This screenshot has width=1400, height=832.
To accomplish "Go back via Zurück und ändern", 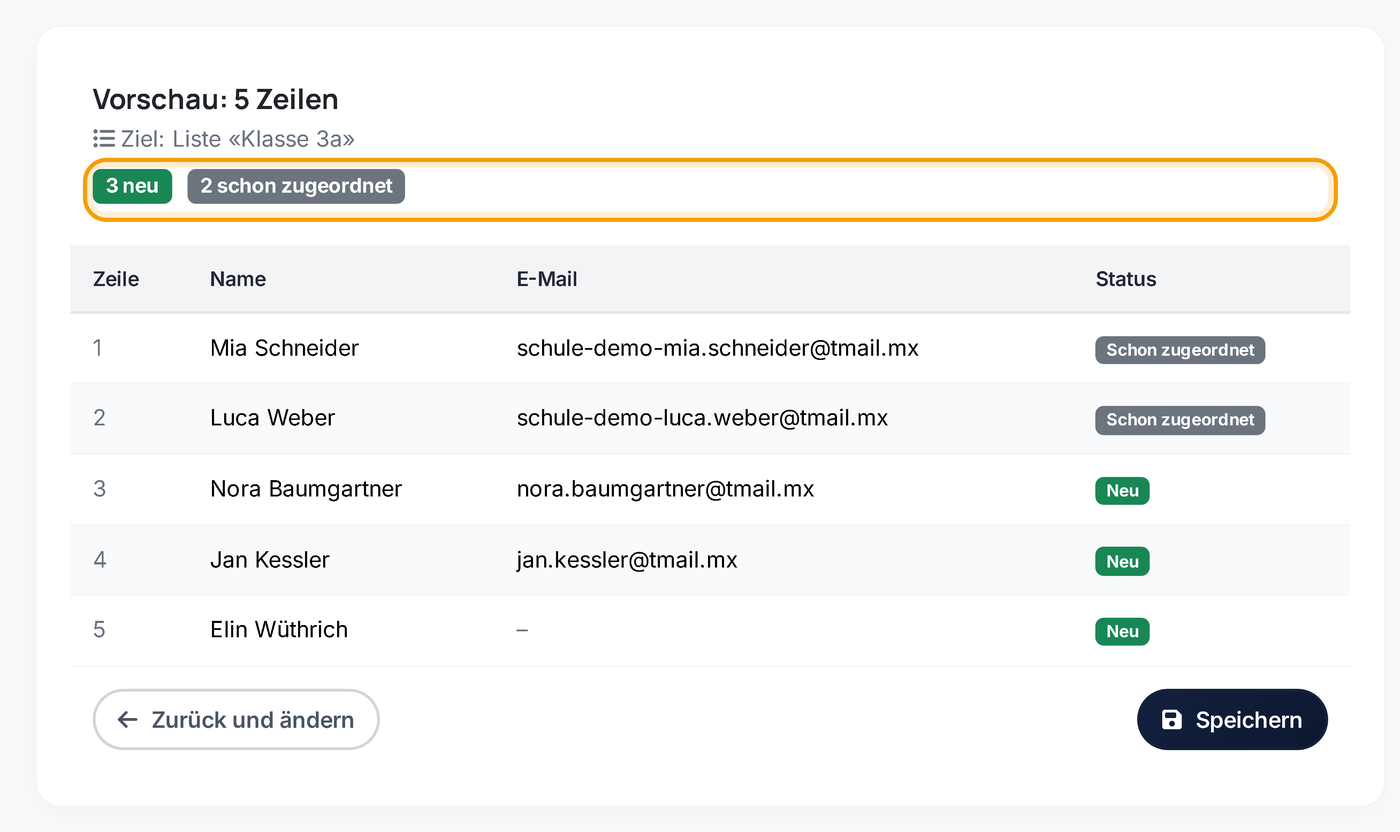I will pos(236,719).
